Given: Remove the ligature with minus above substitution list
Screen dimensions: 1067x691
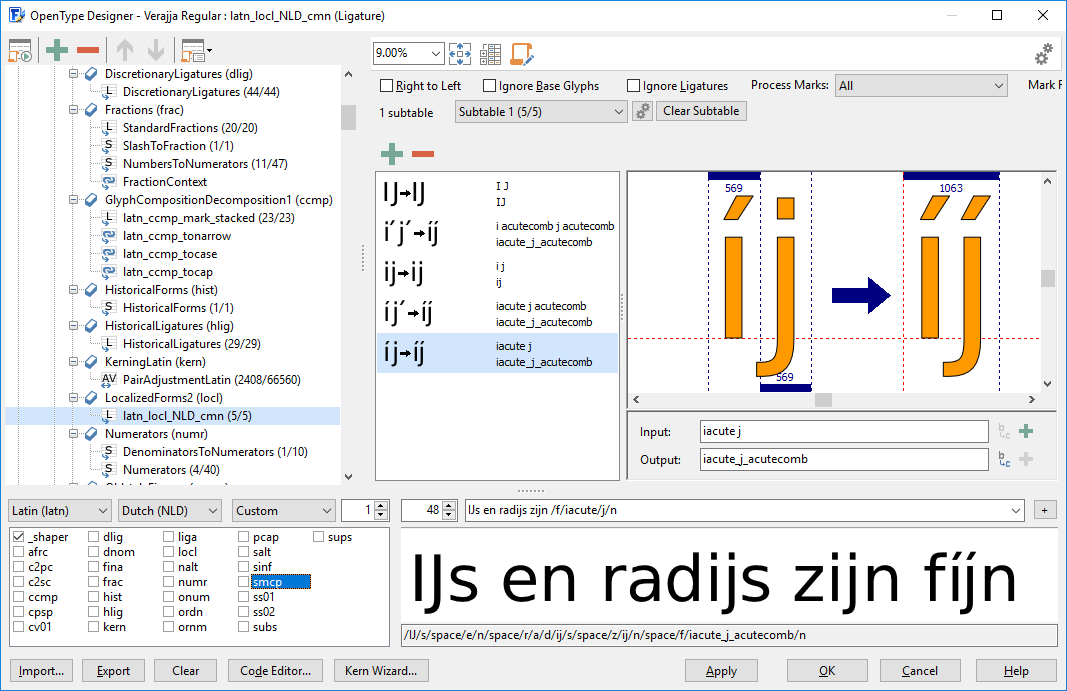Looking at the screenshot, I should tap(423, 154).
